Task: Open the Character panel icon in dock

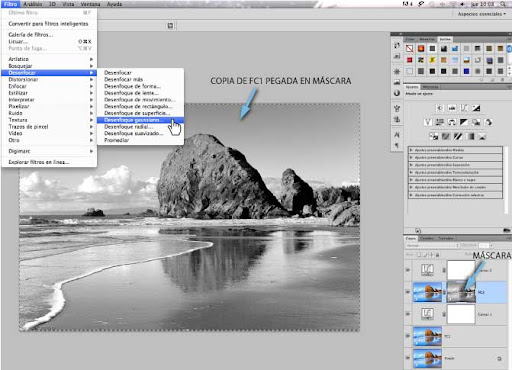Action: click(397, 135)
